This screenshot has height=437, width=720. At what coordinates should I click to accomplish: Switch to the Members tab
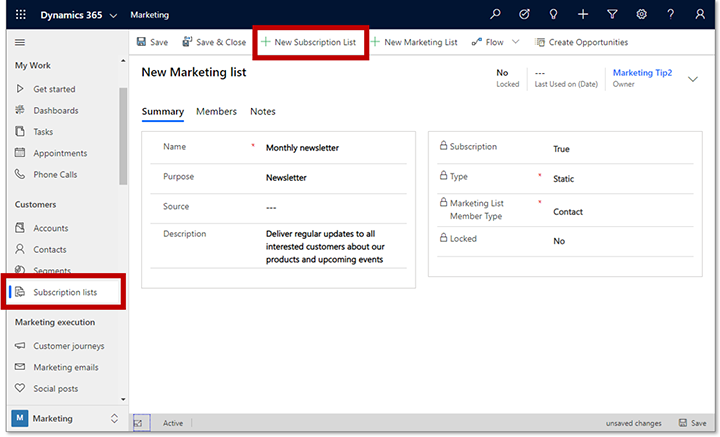216,111
